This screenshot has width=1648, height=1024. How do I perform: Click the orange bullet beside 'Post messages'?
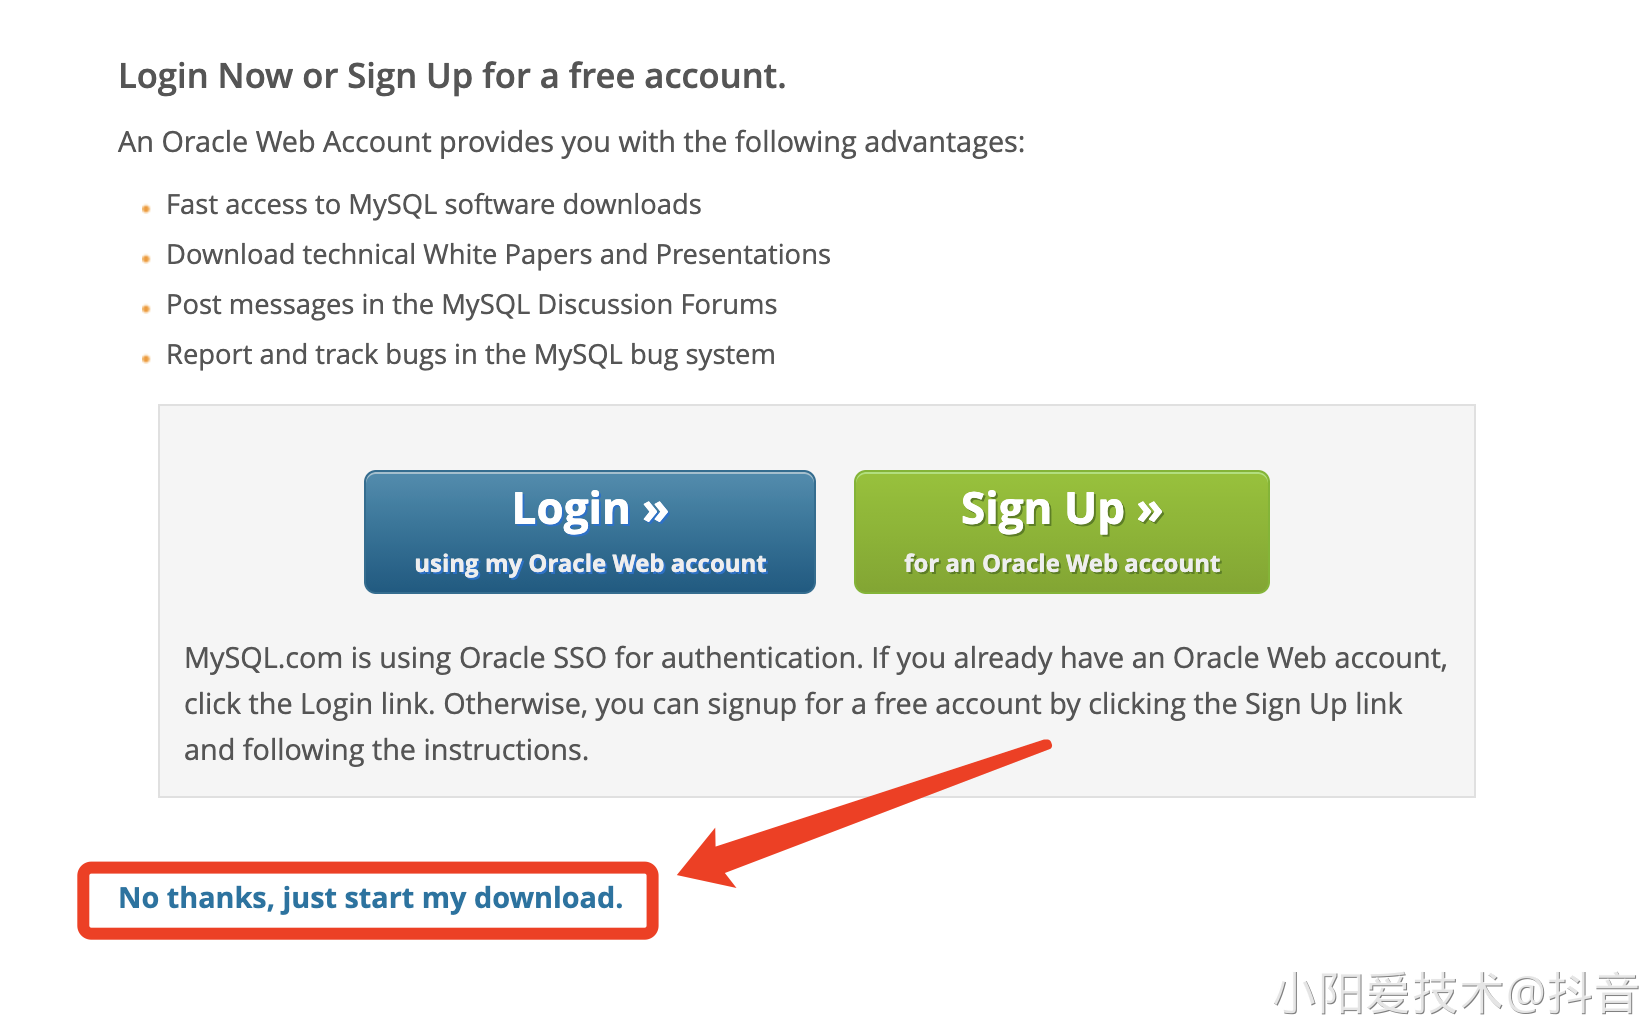pyautogui.click(x=146, y=309)
